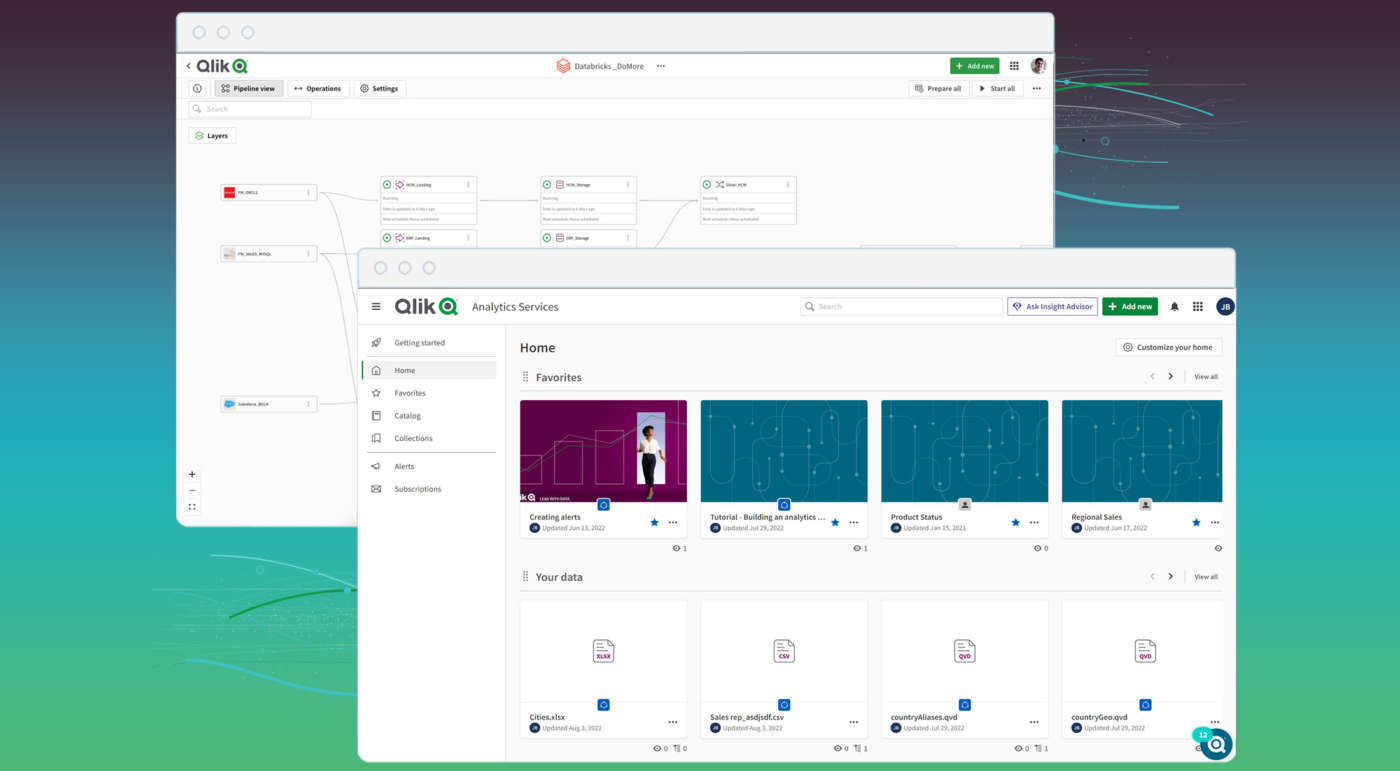The image size is (1400, 771).
Task: Click the Customize your home button
Action: point(1168,347)
